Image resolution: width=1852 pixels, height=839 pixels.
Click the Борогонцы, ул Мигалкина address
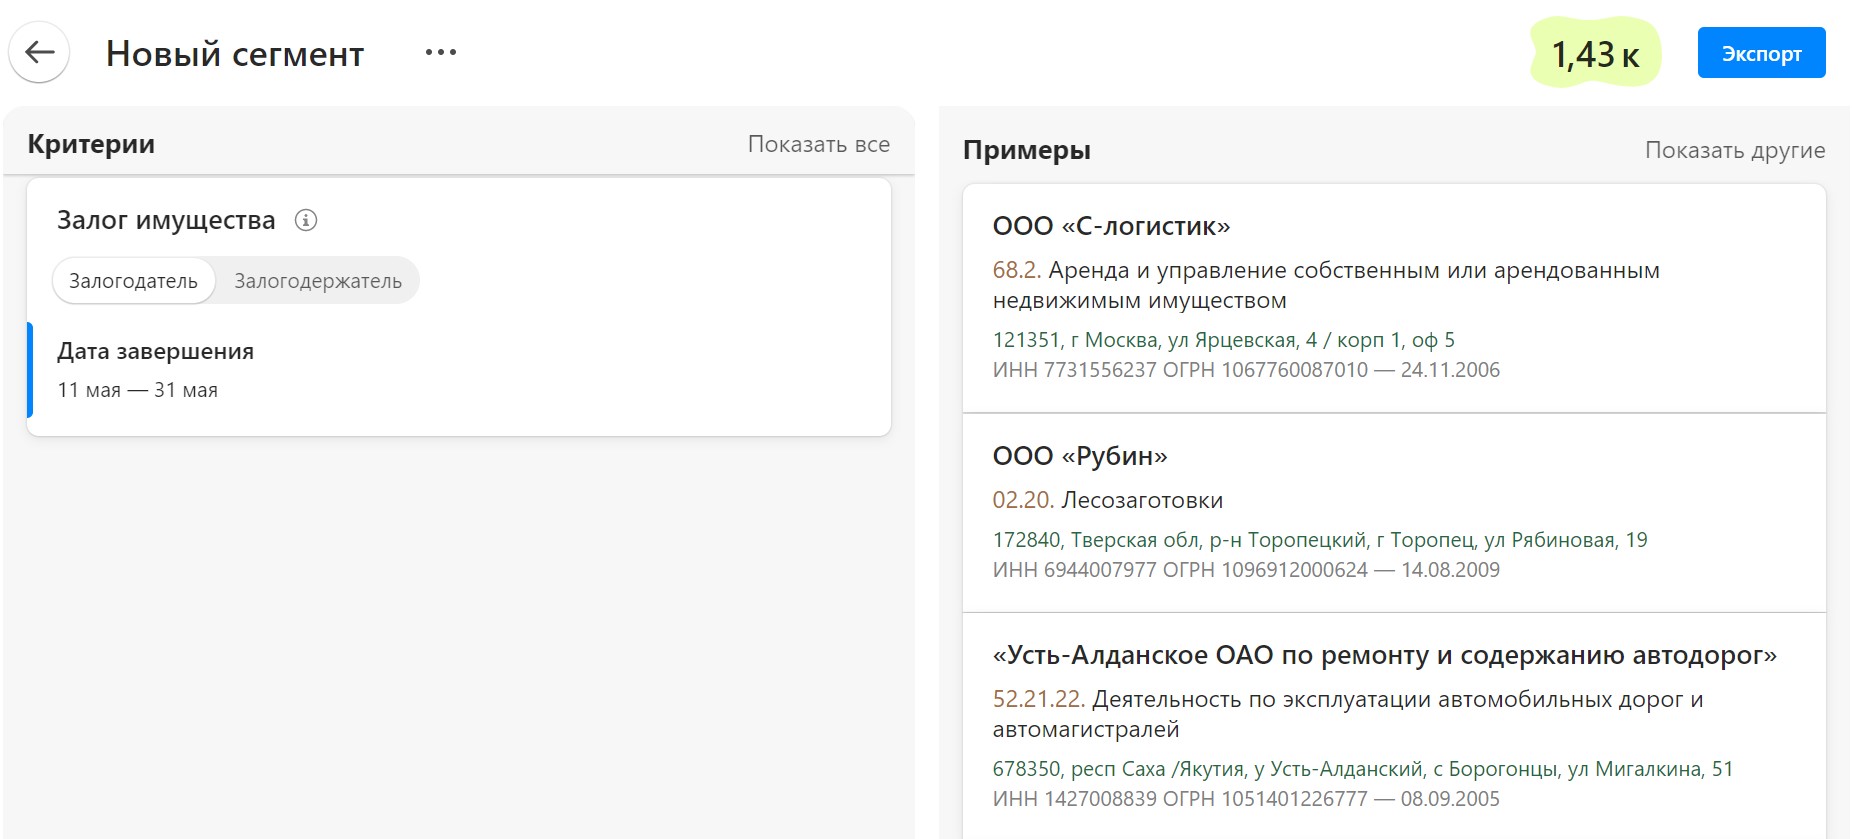[x=1362, y=769]
